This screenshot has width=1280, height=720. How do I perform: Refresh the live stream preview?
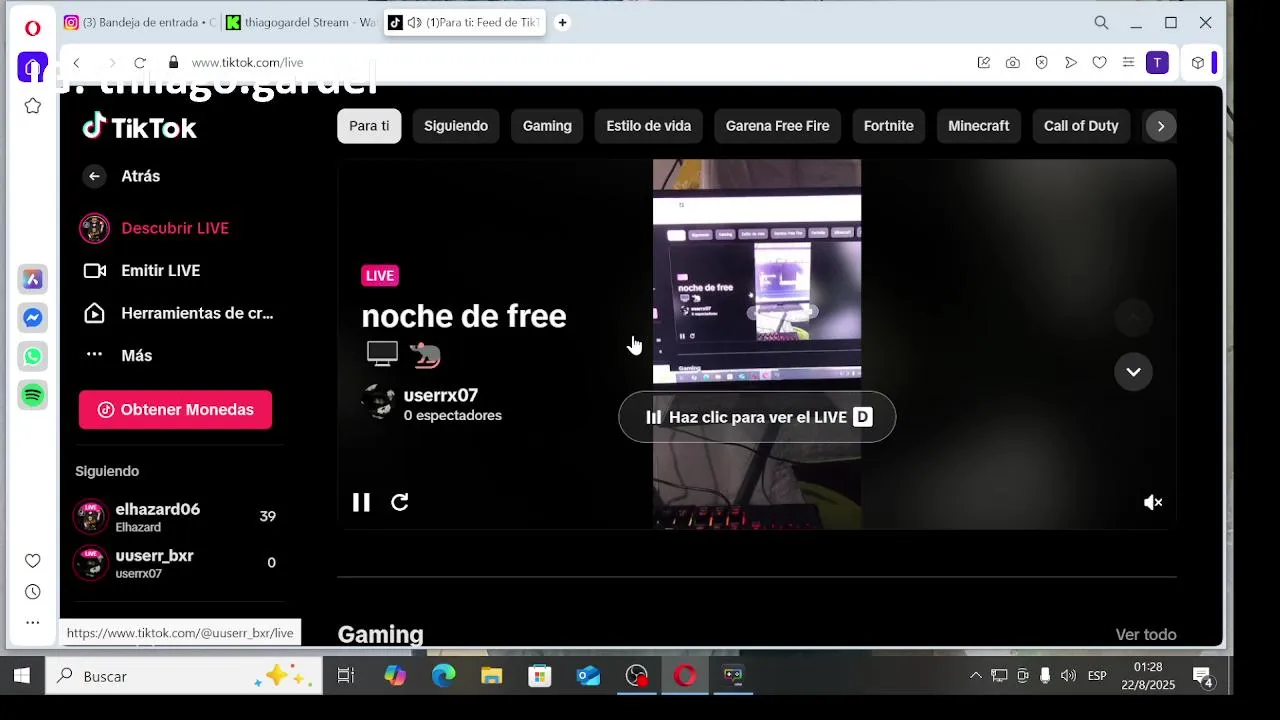click(x=400, y=502)
